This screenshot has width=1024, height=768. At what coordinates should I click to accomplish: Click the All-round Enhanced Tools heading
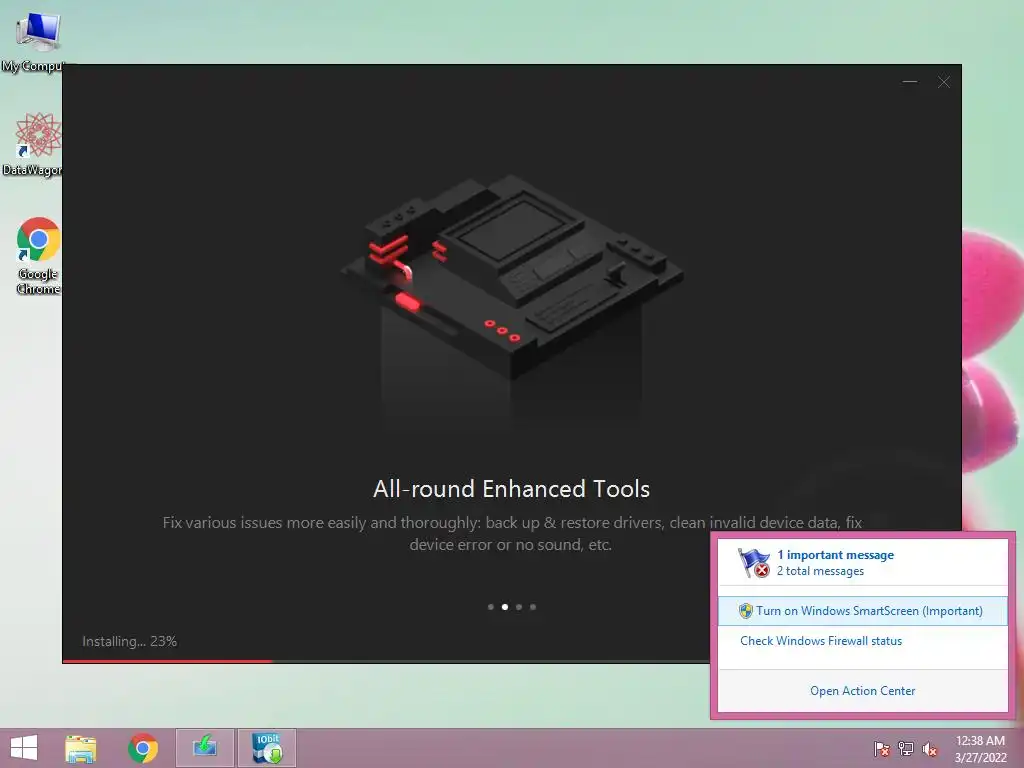click(x=511, y=488)
